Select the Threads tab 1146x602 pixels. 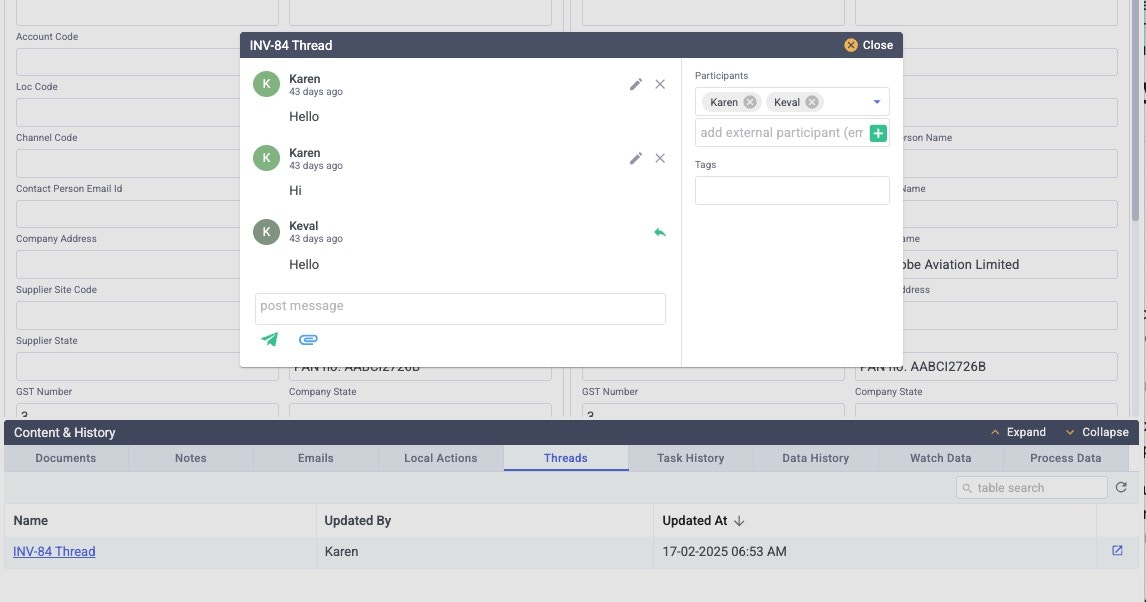click(566, 458)
